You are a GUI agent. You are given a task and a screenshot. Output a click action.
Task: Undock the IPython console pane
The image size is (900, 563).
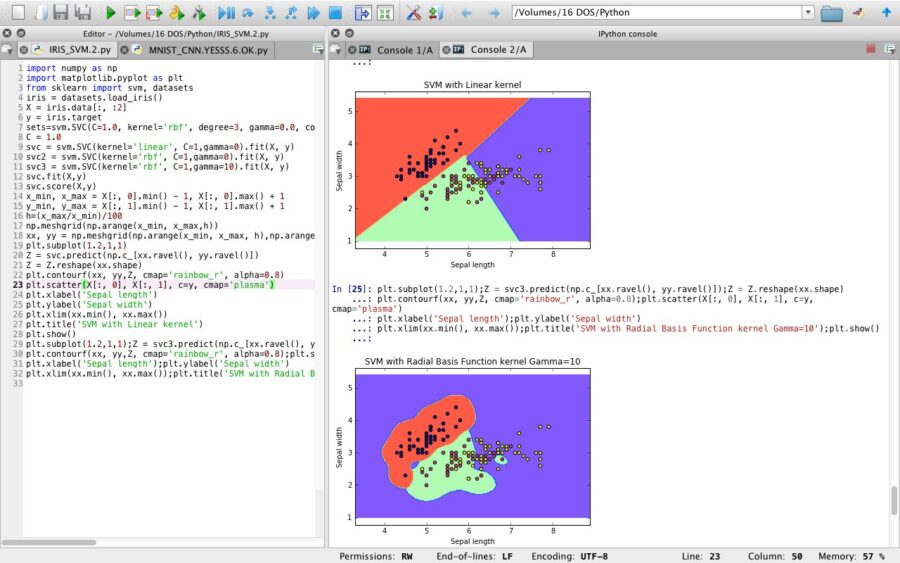(349, 33)
